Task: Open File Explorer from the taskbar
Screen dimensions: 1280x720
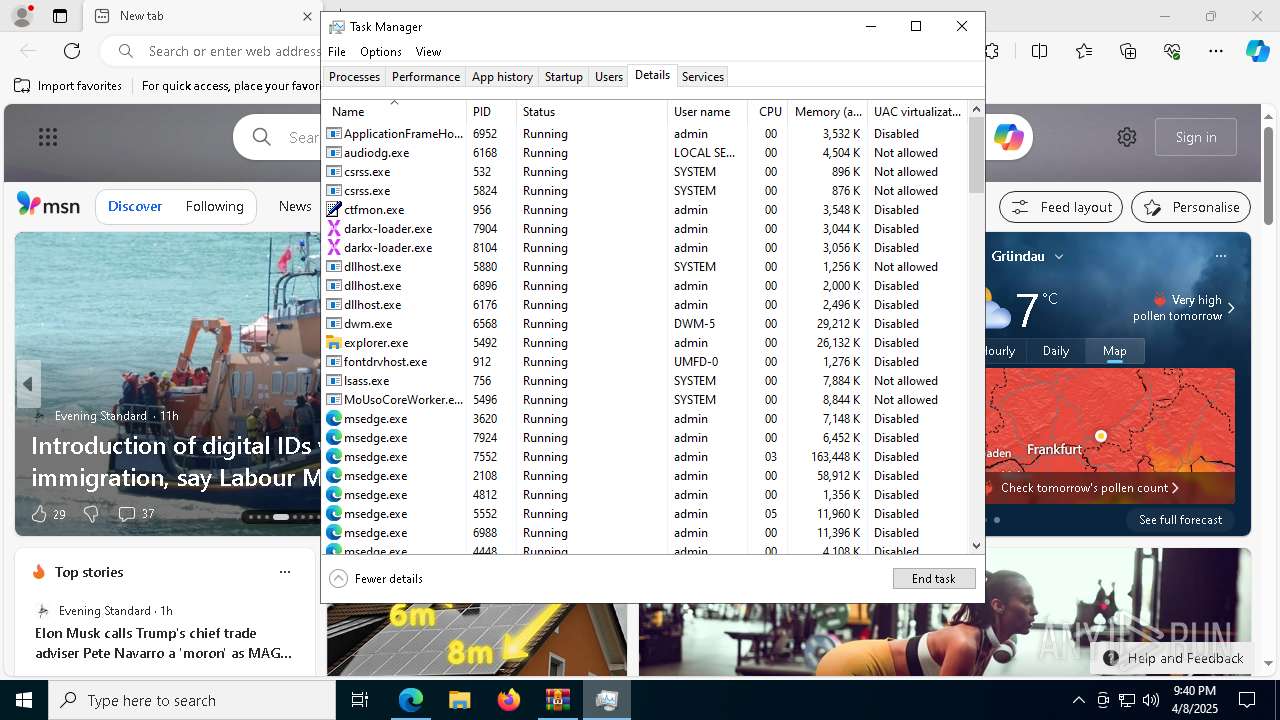Action: tap(459, 700)
